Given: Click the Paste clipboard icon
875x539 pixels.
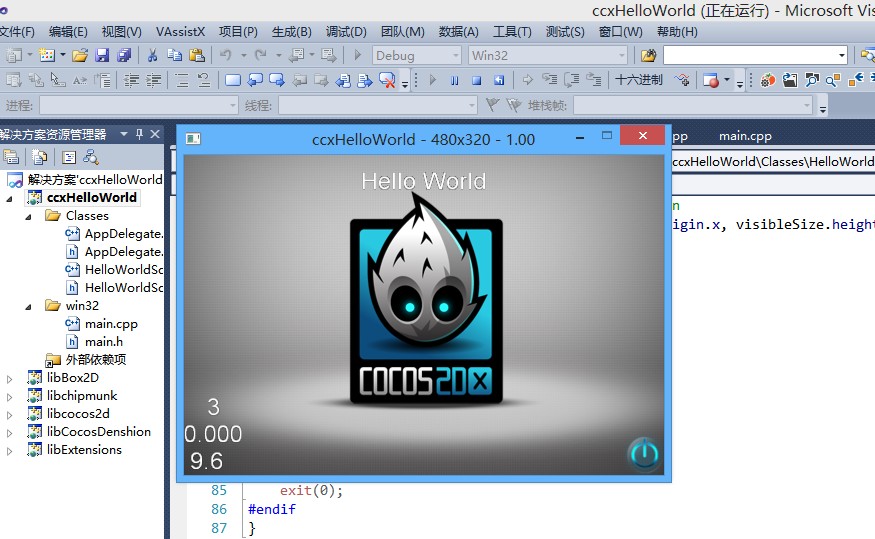Looking at the screenshot, I should coord(196,55).
